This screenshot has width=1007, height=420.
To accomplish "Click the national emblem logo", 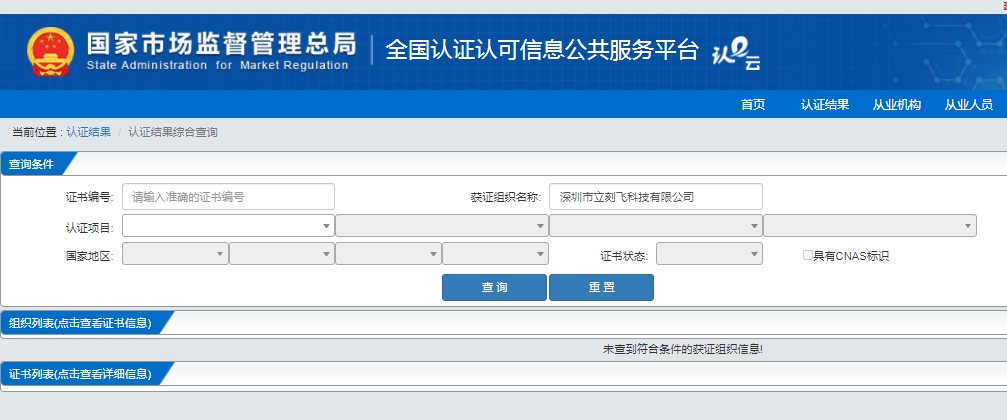I will pyautogui.click(x=51, y=52).
